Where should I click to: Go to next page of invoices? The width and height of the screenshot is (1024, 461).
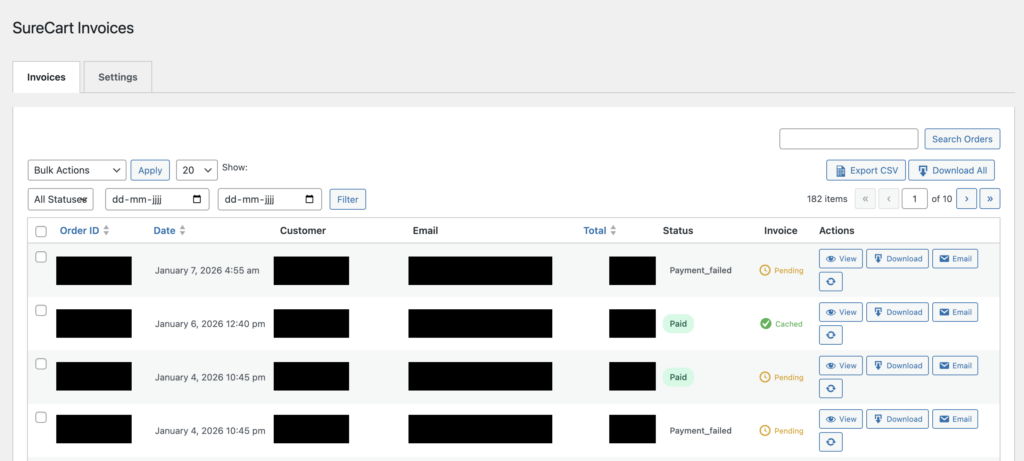coord(966,199)
